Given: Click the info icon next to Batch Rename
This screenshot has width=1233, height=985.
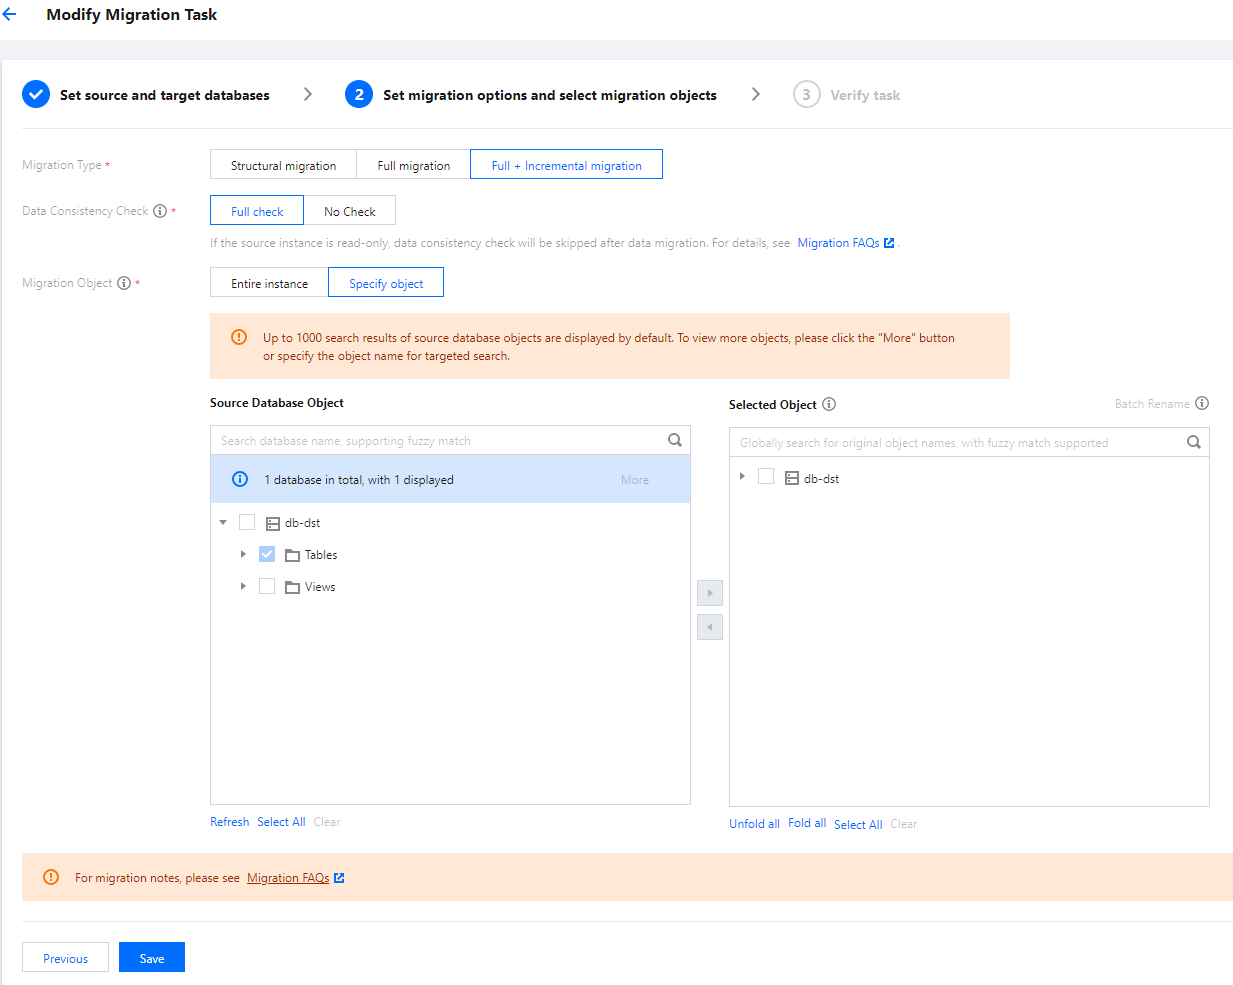Looking at the screenshot, I should pos(1202,403).
